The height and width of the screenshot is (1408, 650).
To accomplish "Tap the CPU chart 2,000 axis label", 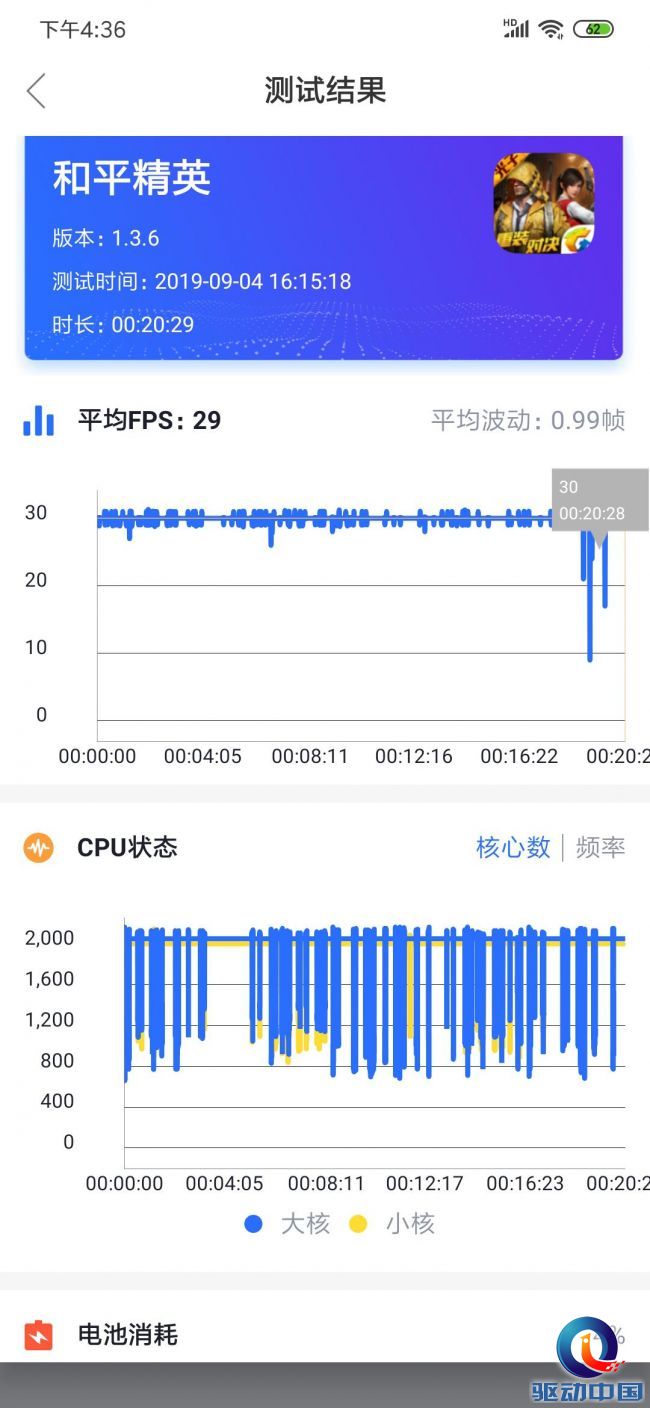I will point(50,938).
